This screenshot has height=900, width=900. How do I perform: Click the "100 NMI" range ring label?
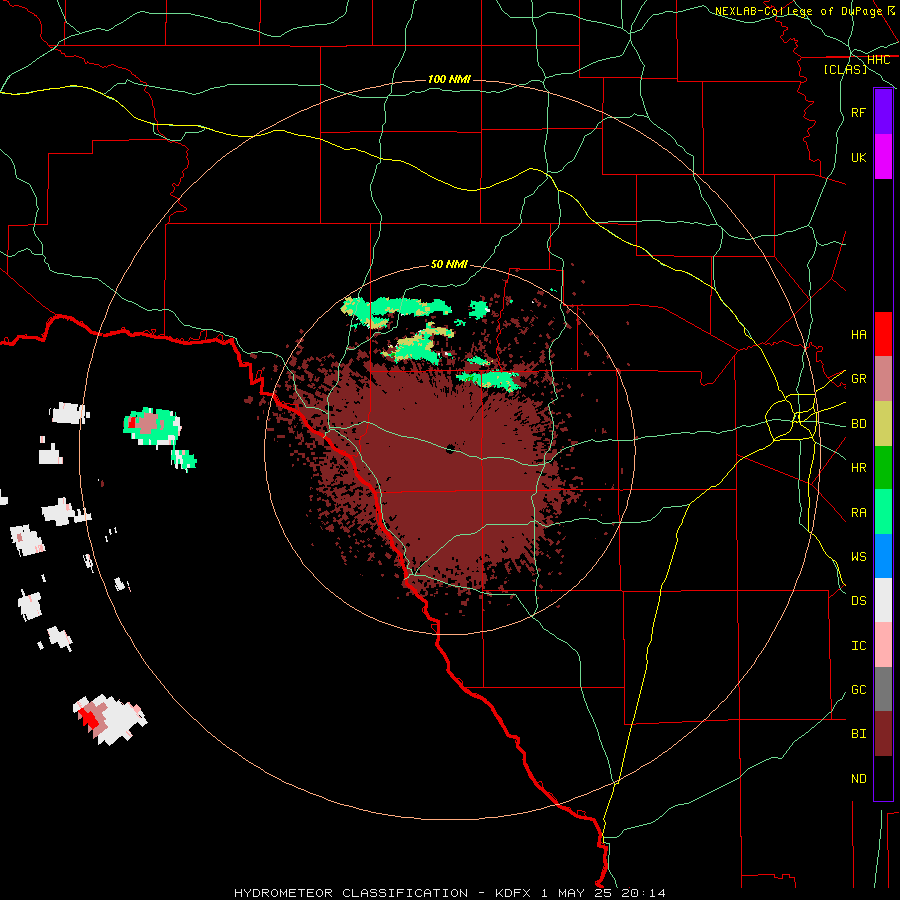click(449, 79)
